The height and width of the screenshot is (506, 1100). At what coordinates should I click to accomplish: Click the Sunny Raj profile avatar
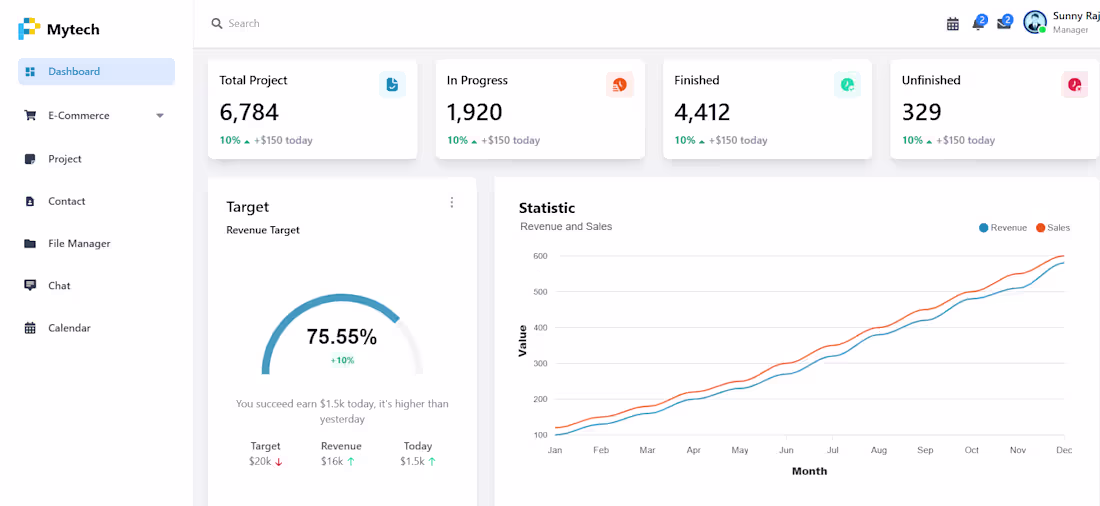(1034, 22)
